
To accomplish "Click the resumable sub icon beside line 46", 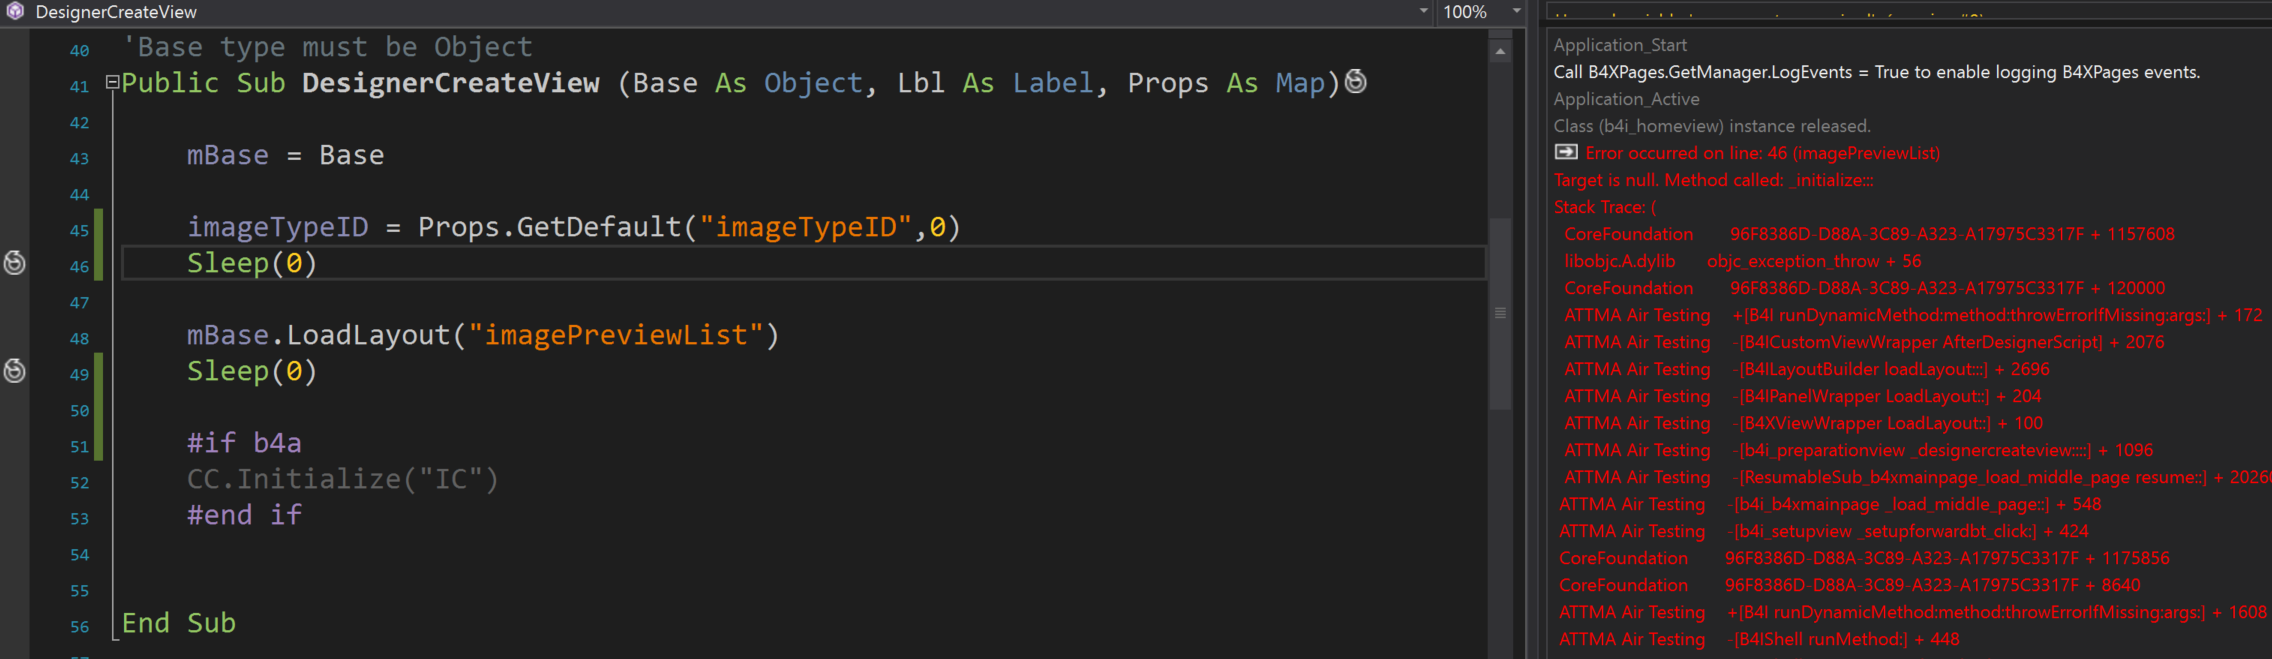I will coord(14,263).
